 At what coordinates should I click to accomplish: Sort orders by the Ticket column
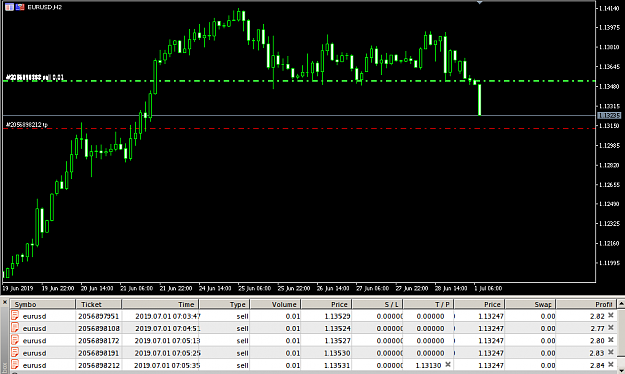98,304
